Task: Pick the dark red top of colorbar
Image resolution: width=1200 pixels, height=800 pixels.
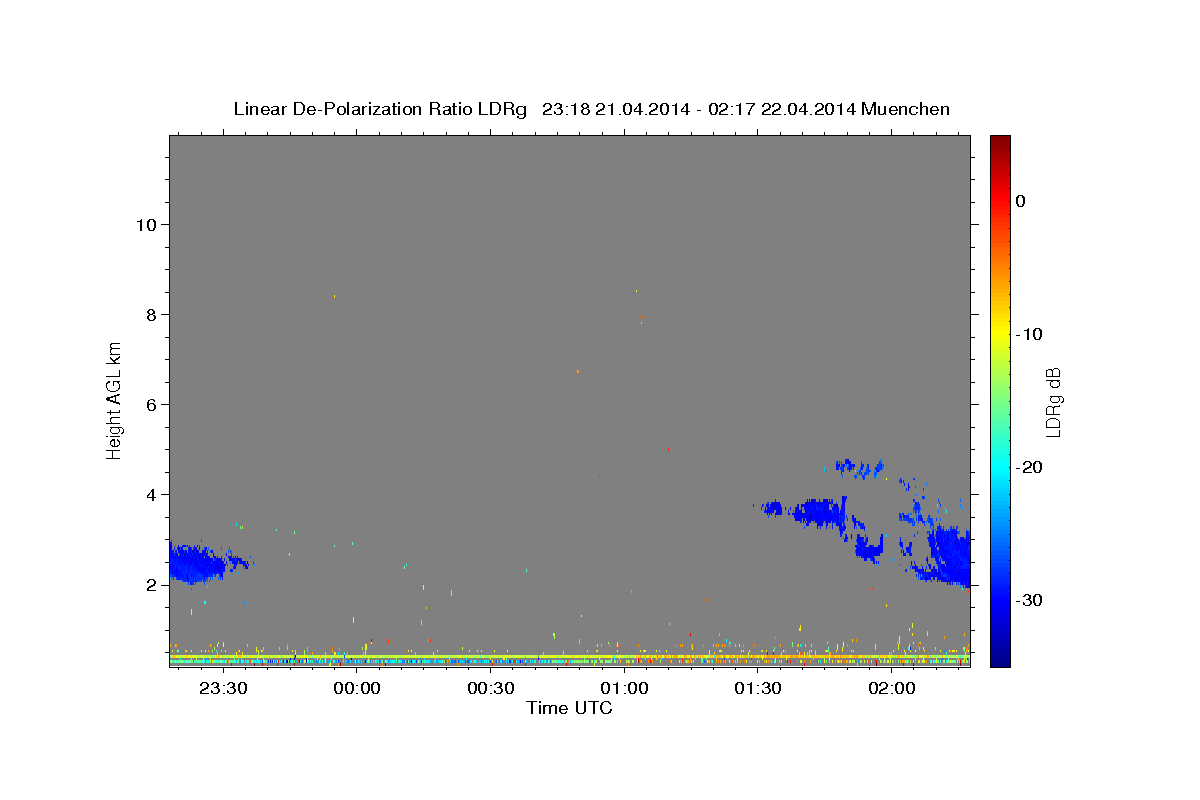Action: [x=1000, y=143]
